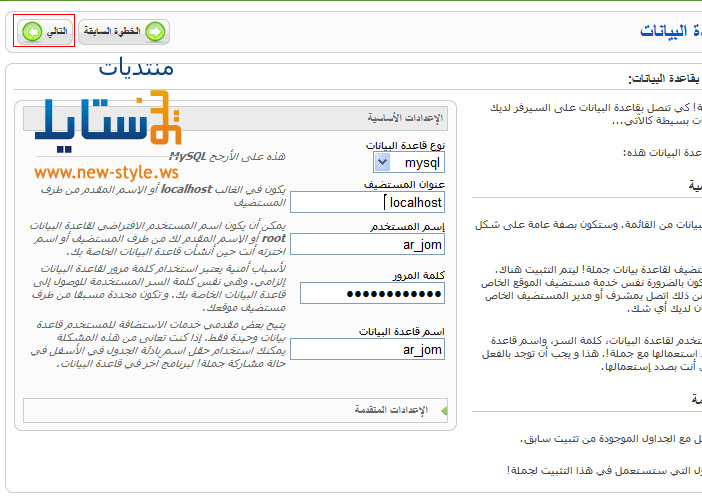Click the host address field containing localhost

[367, 202]
